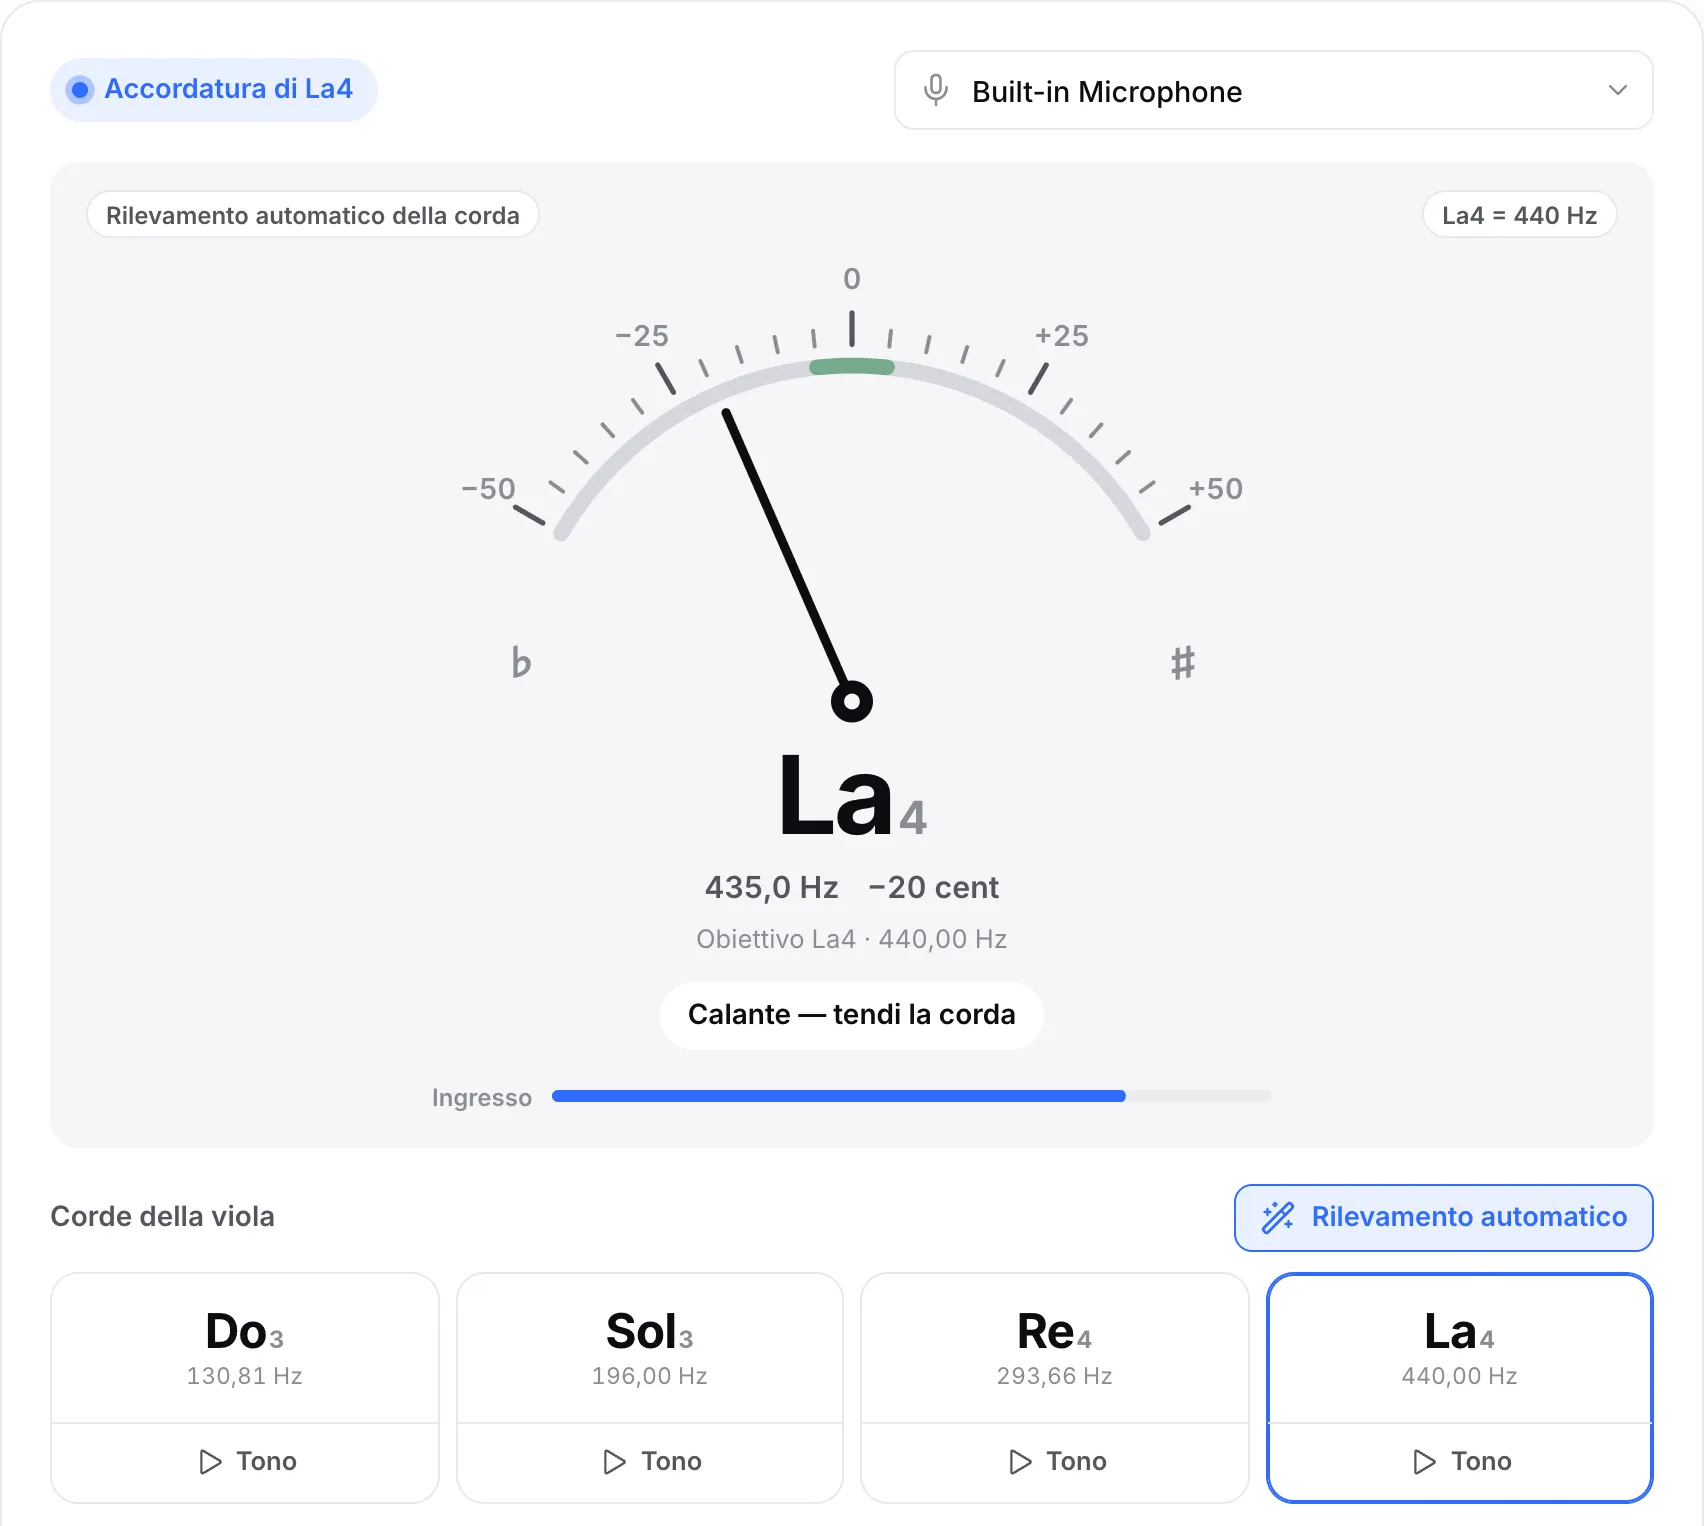Click the +50 gauge scale label
The image size is (1704, 1526).
1215,489
